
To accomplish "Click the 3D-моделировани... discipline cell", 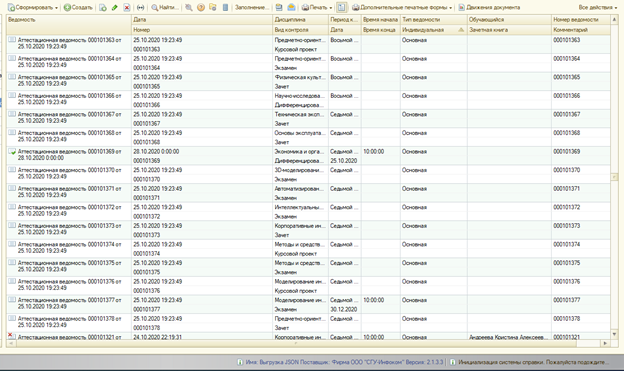I will pyautogui.click(x=299, y=170).
